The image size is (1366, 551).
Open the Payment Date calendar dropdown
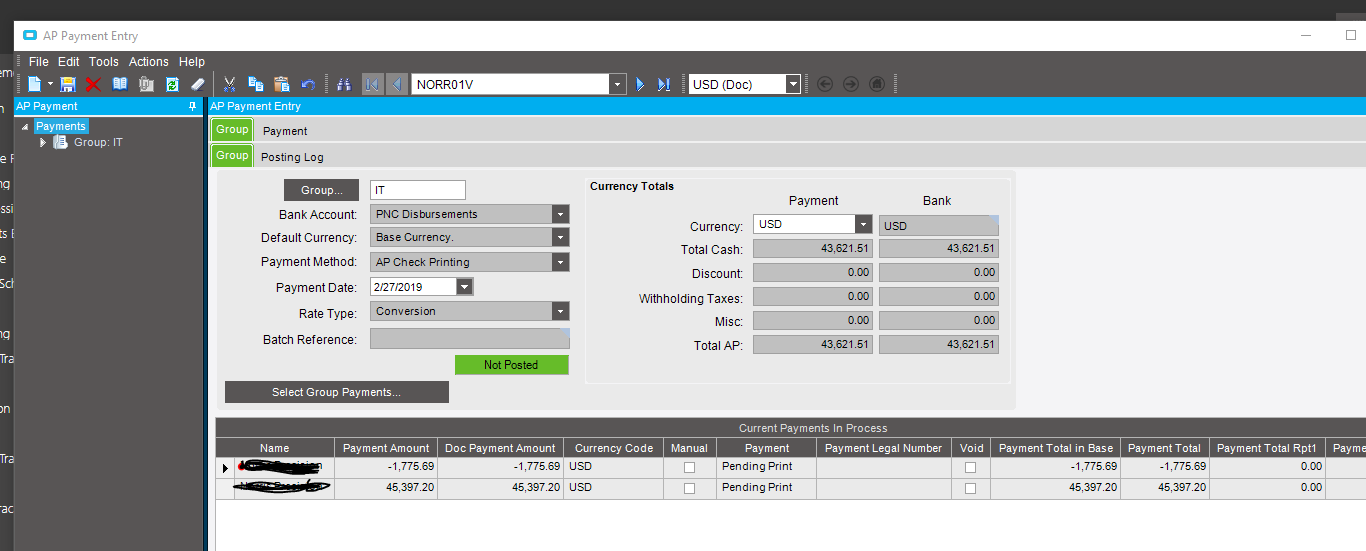click(464, 287)
